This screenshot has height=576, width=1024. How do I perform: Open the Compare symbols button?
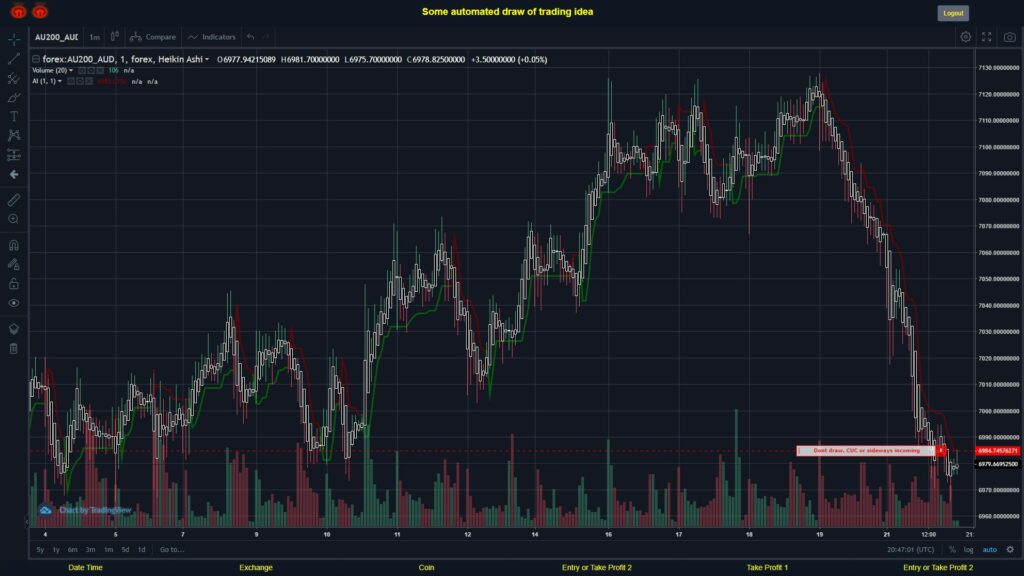(153, 37)
